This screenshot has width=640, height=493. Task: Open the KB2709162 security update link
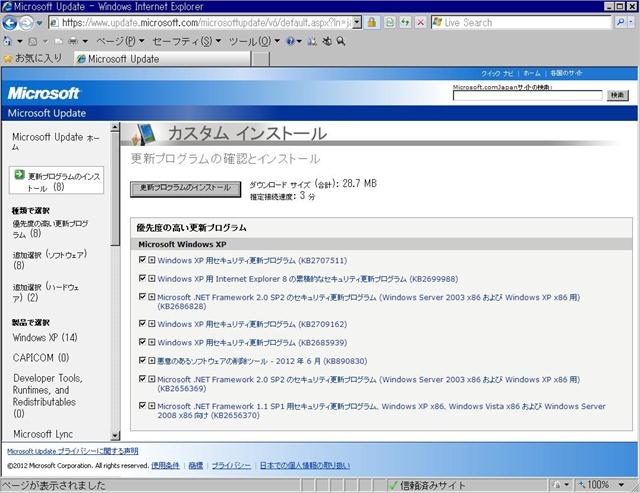pos(252,324)
